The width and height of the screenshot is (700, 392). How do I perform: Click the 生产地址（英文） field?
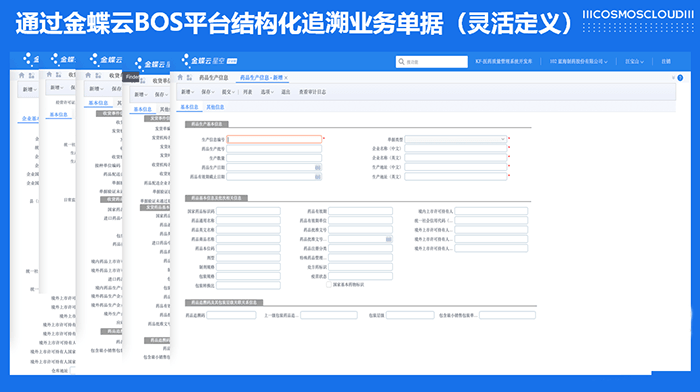coord(455,177)
